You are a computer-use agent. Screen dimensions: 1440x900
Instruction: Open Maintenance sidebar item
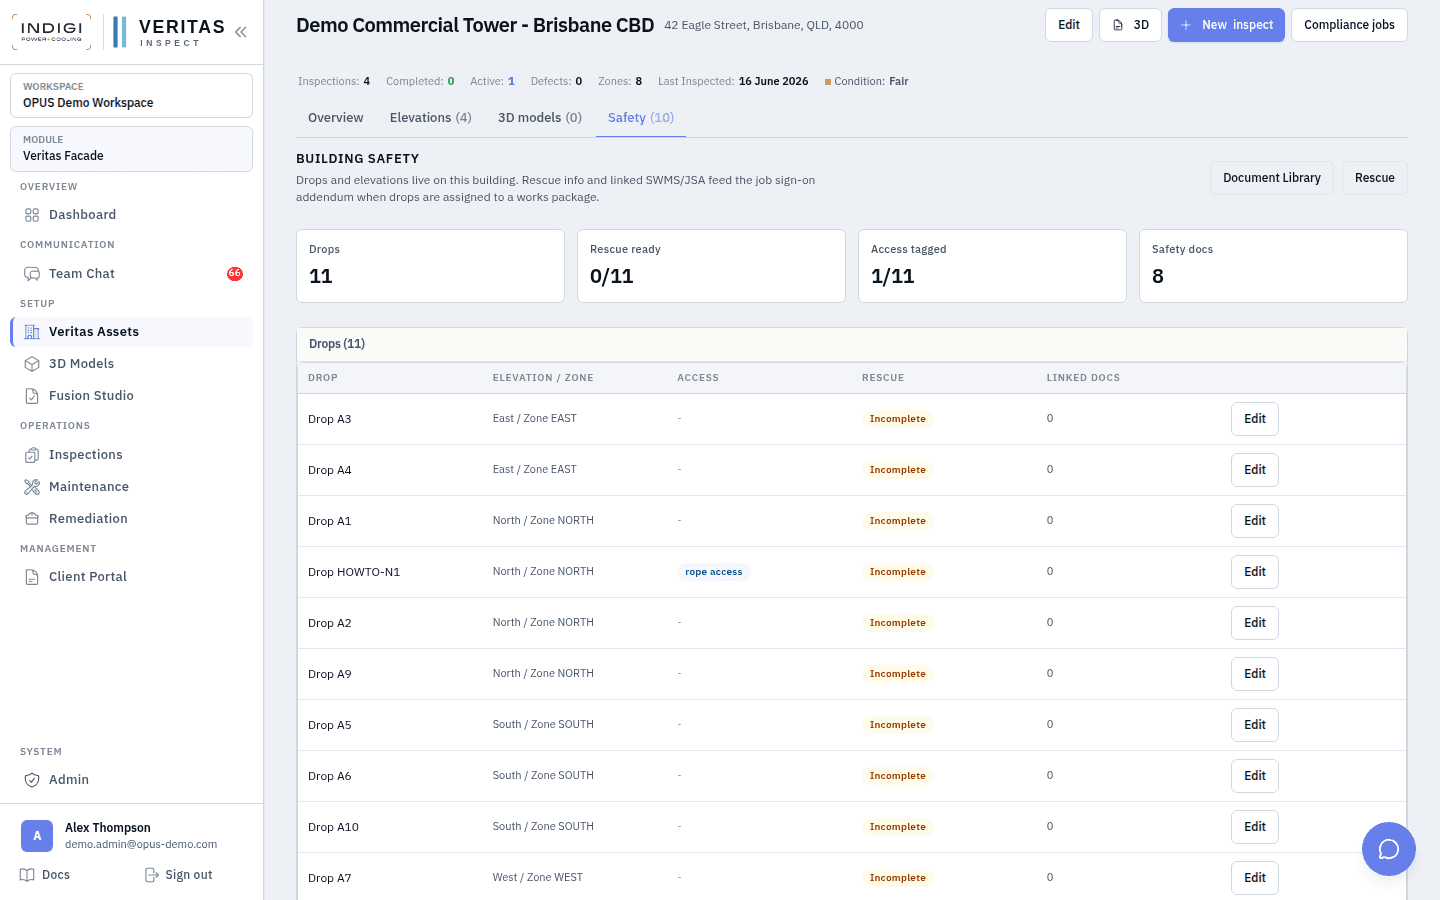coord(131,487)
